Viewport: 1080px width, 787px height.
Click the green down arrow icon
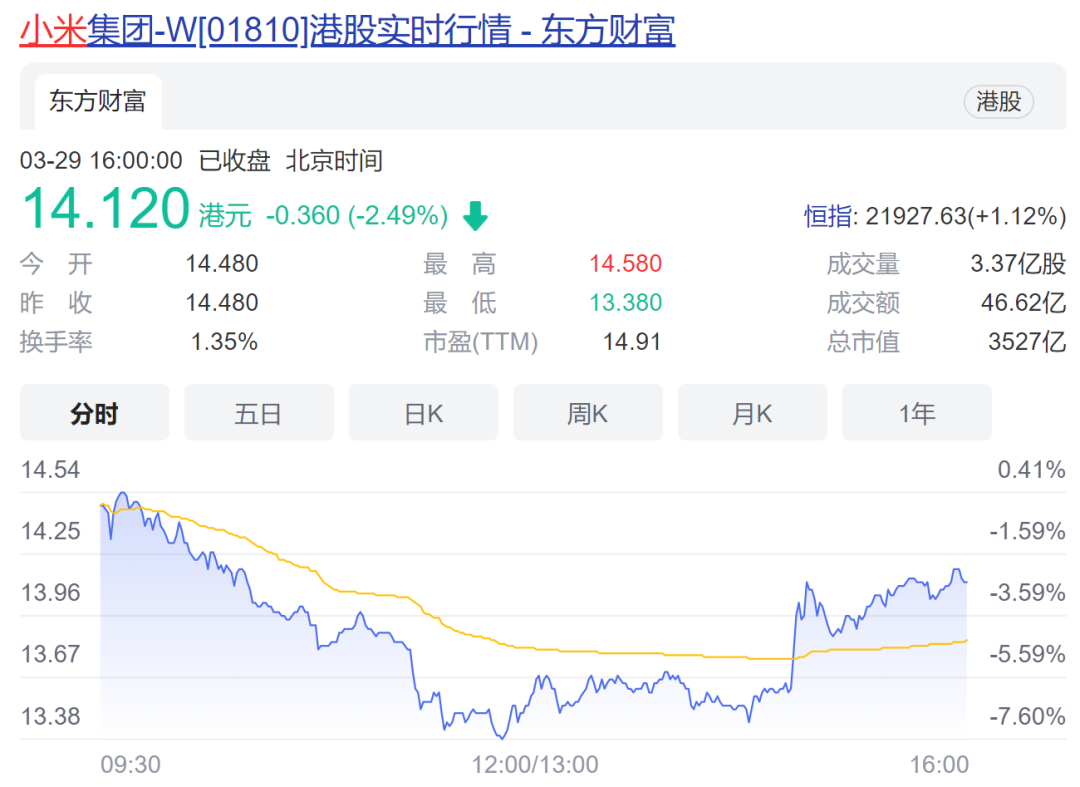click(x=475, y=215)
